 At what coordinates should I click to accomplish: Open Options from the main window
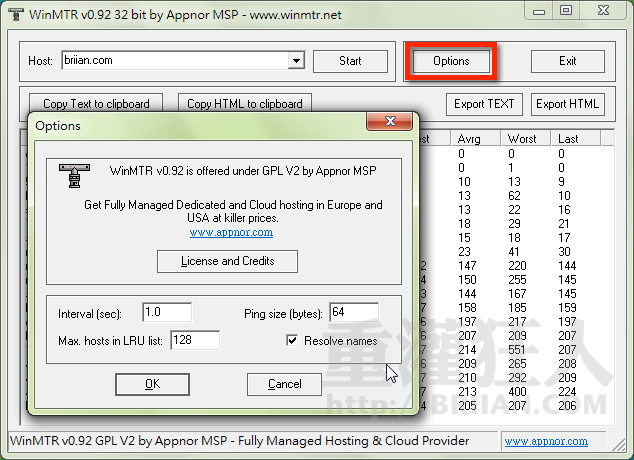(x=451, y=61)
